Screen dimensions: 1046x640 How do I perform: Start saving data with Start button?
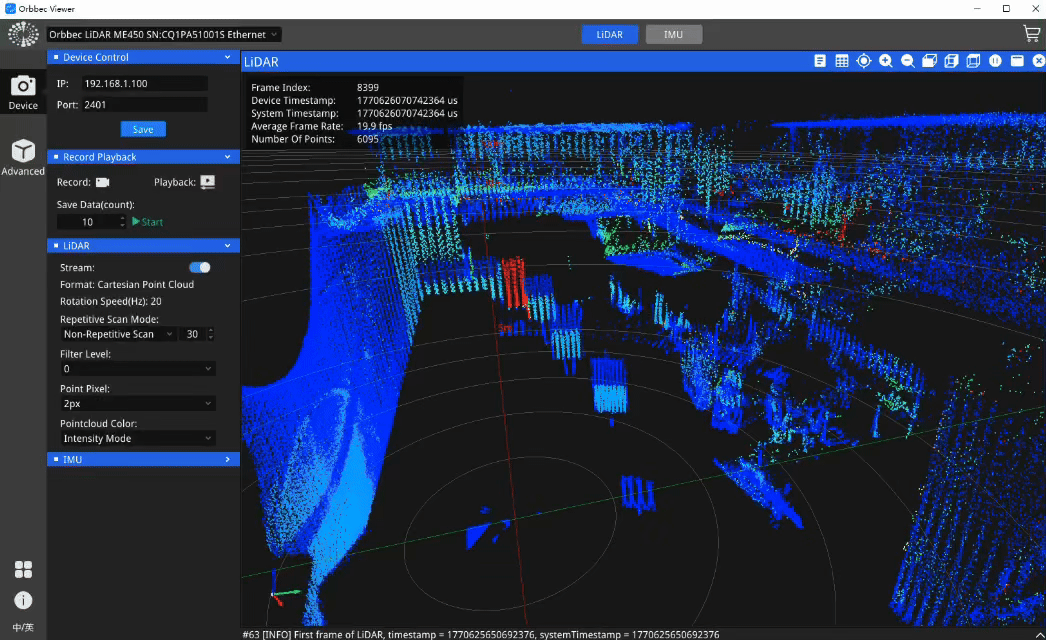tap(147, 222)
